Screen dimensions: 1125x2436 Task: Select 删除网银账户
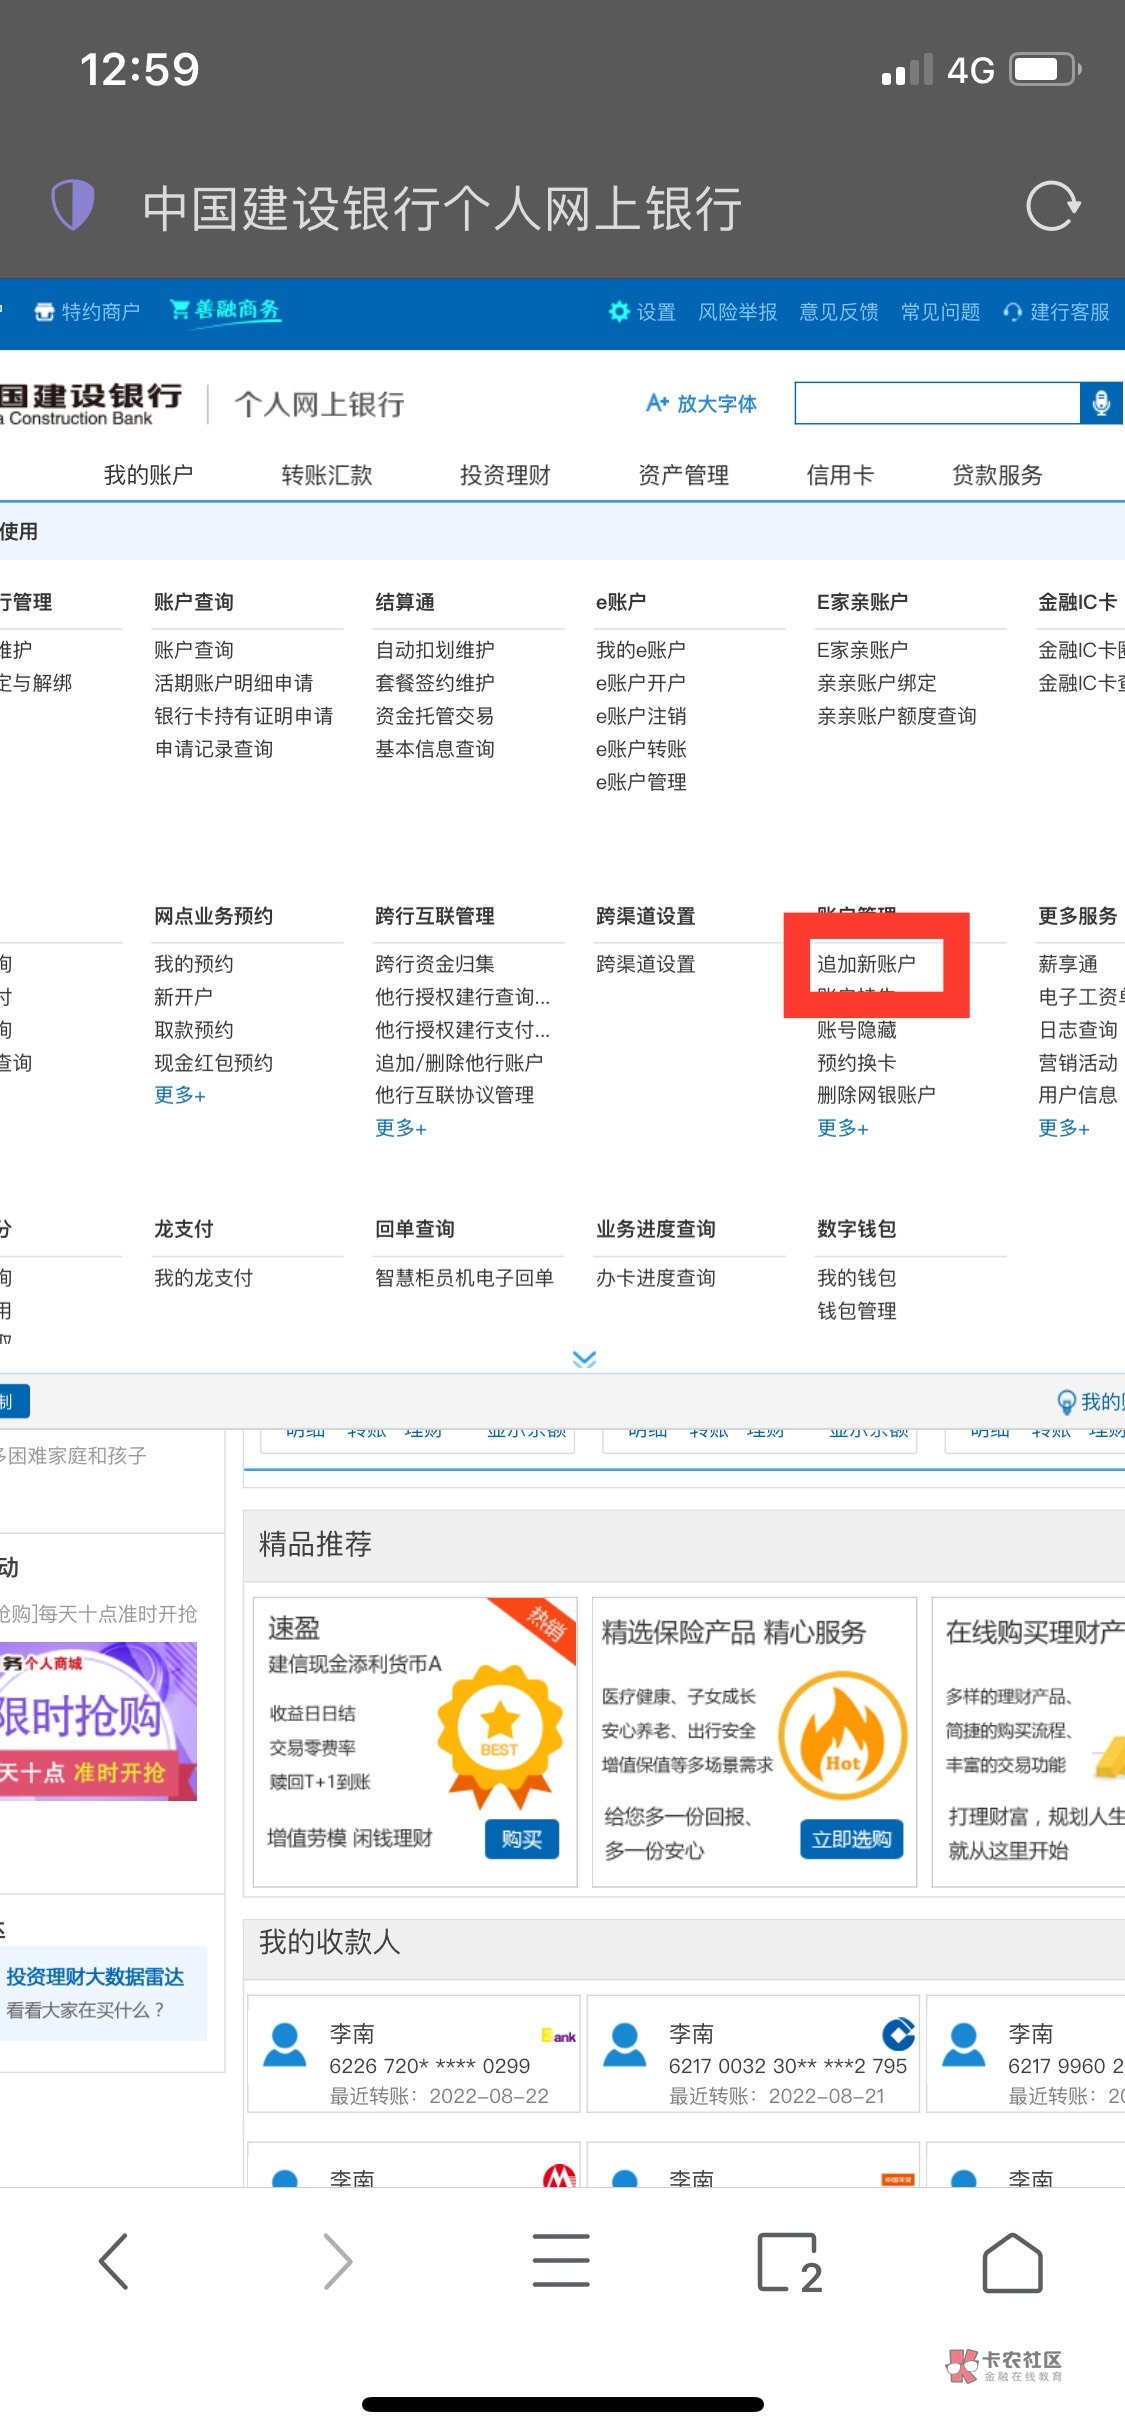coord(877,1095)
